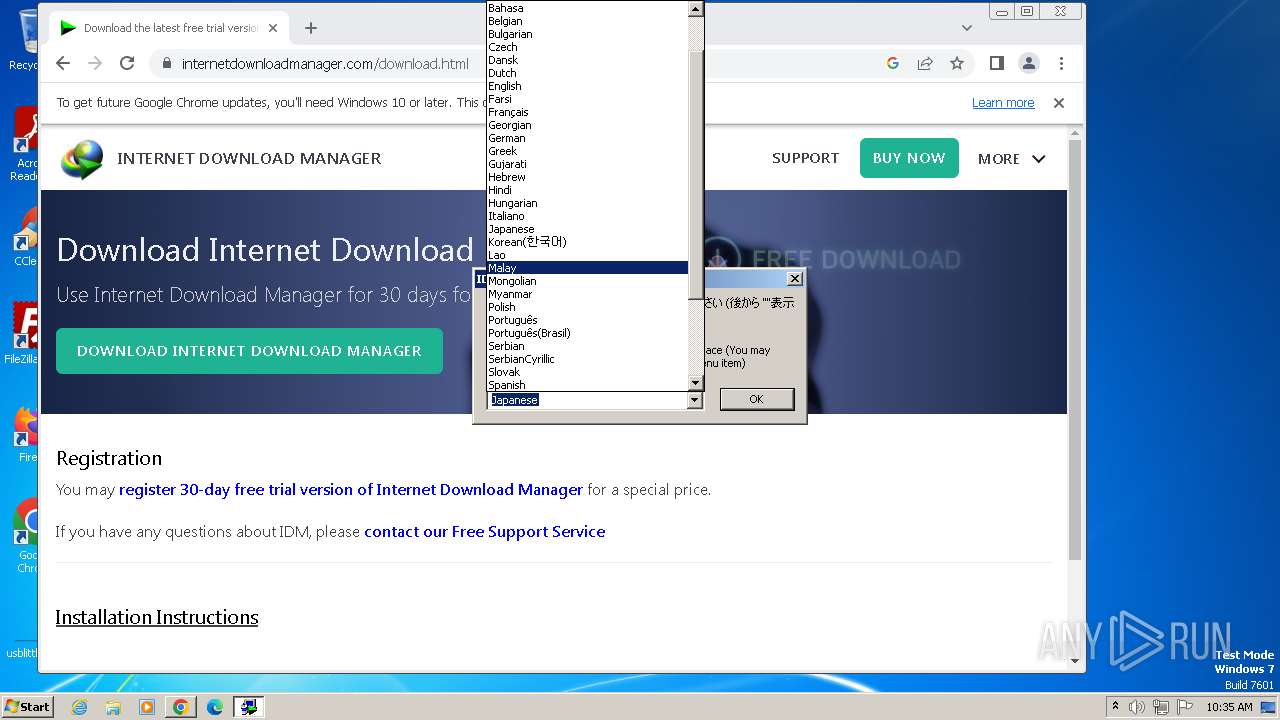Collapse the language combo box arrow

(x=695, y=400)
